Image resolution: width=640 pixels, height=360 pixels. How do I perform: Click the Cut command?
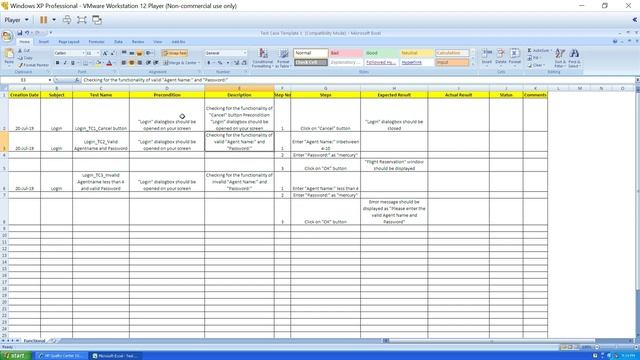point(24,51)
